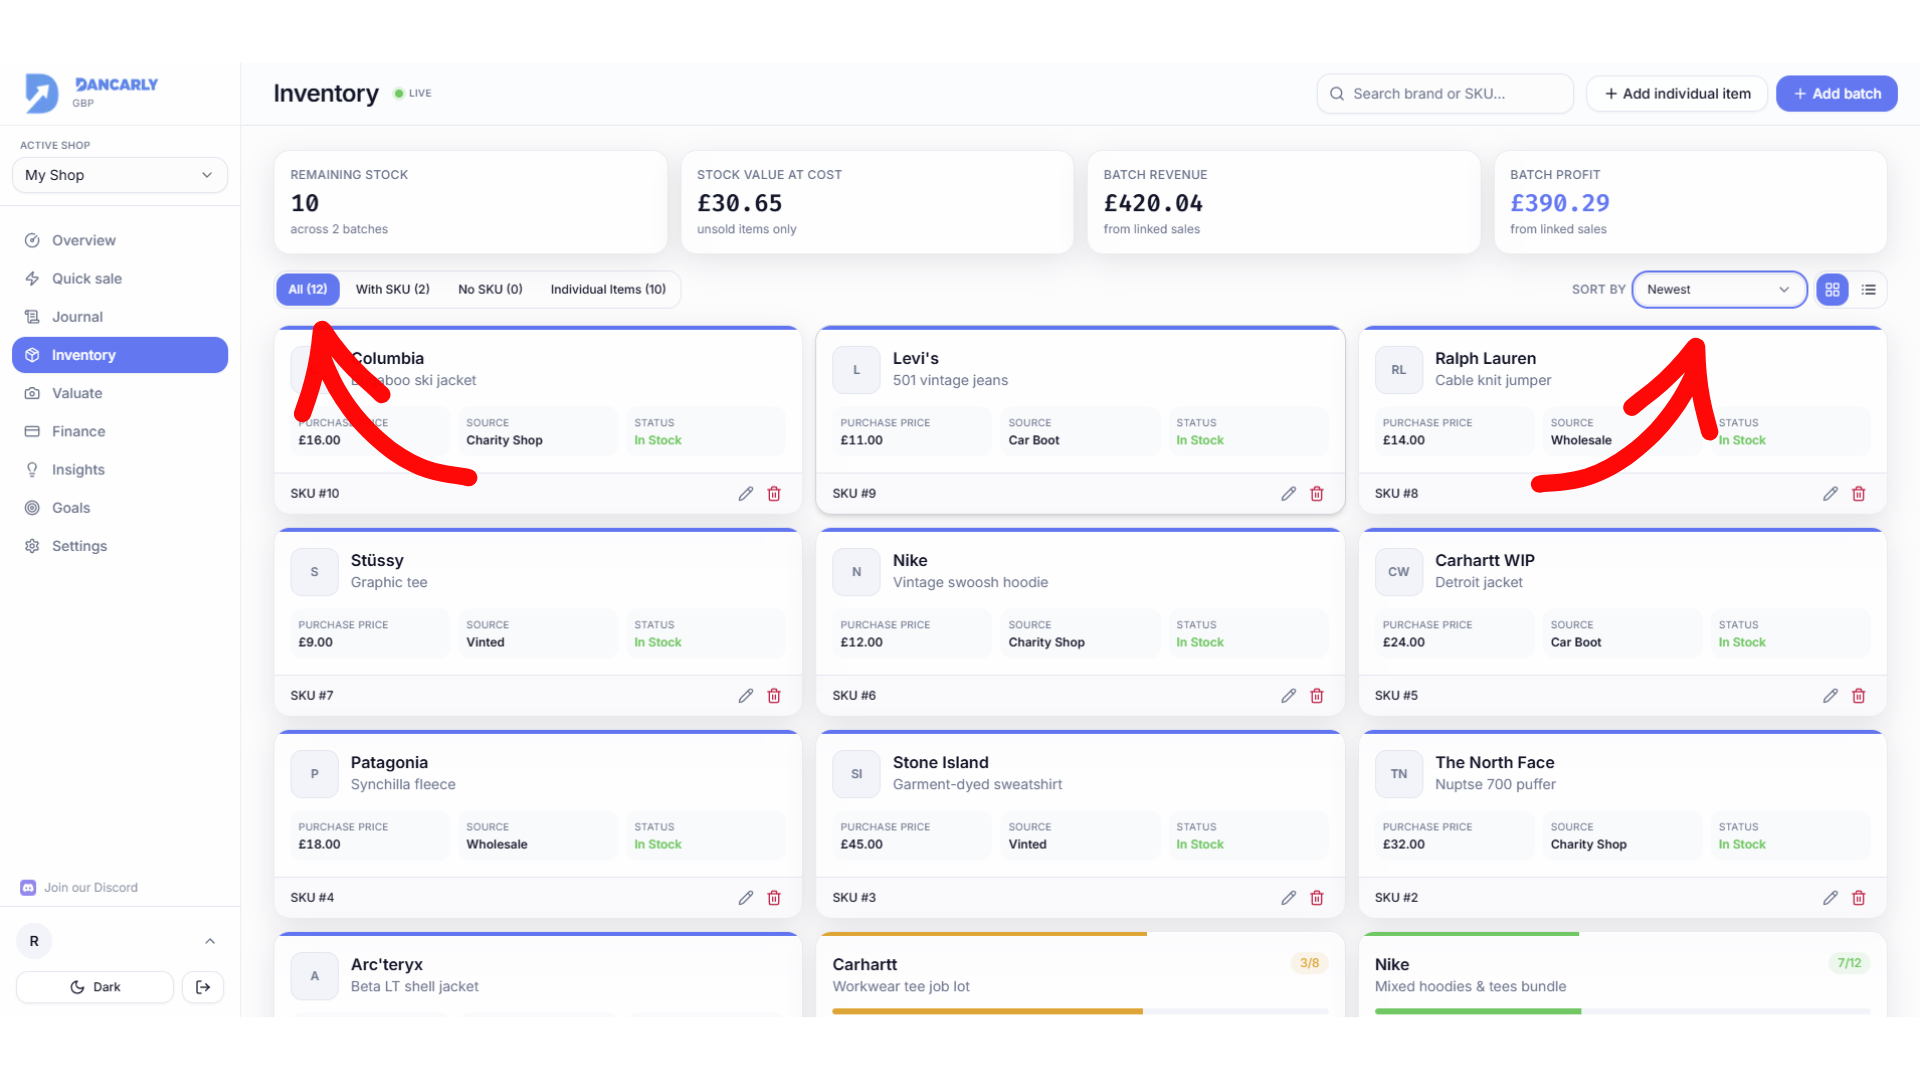Click the Add batch button
The width and height of the screenshot is (1920, 1080).
coord(1836,93)
